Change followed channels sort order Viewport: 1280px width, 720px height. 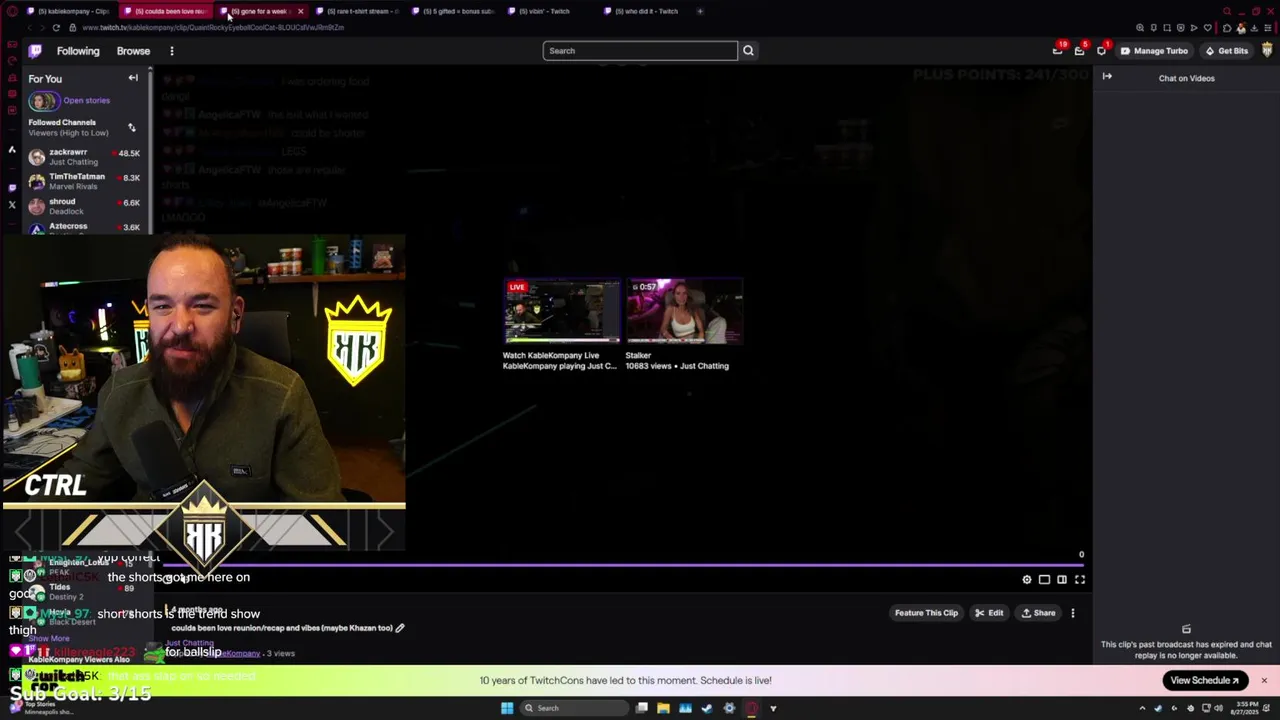(x=131, y=128)
